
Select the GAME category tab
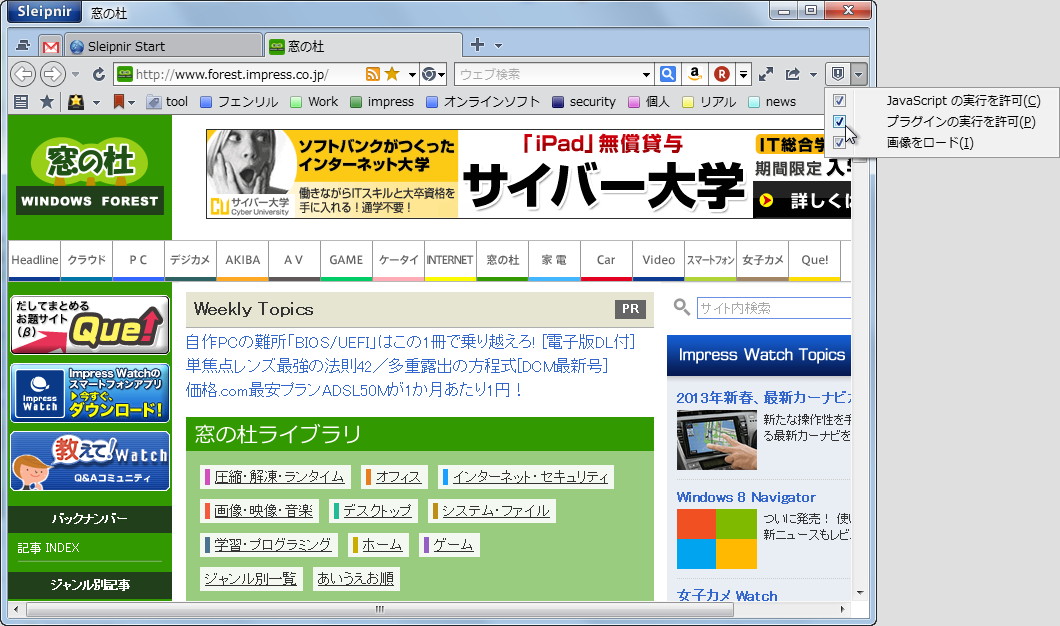[x=346, y=260]
